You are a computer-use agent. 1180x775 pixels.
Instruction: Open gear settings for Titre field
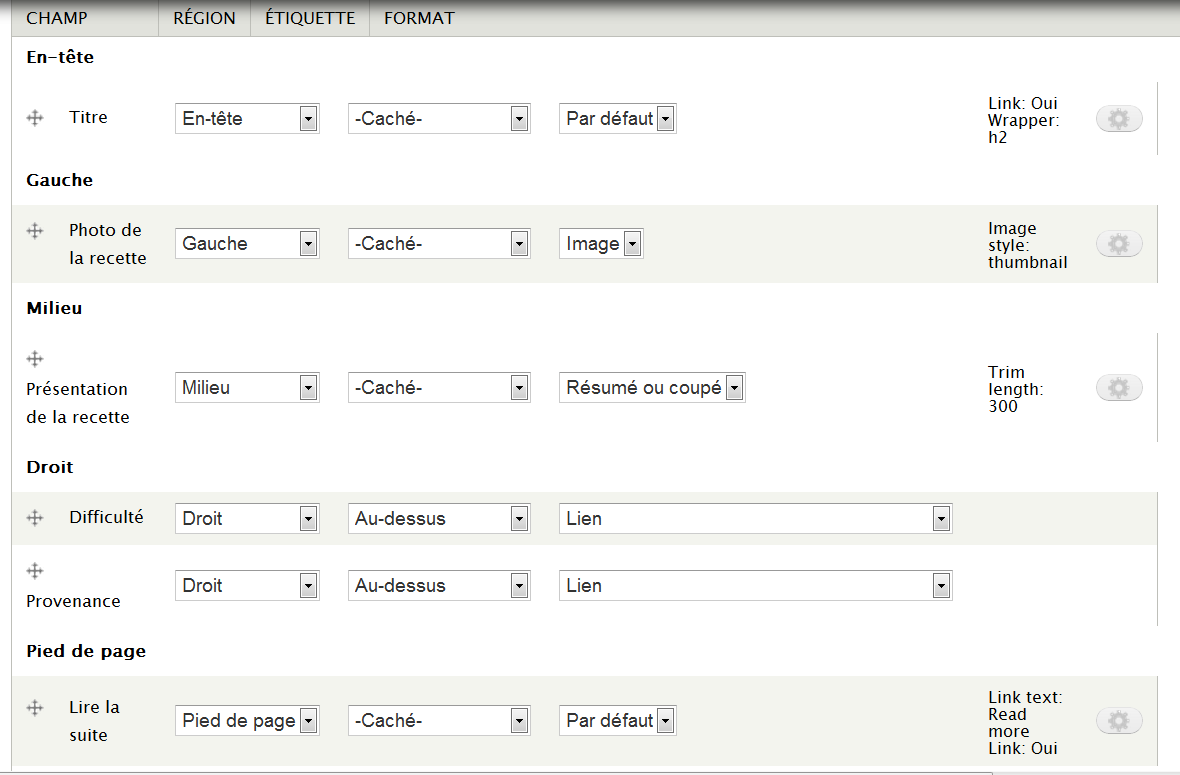click(x=1119, y=119)
